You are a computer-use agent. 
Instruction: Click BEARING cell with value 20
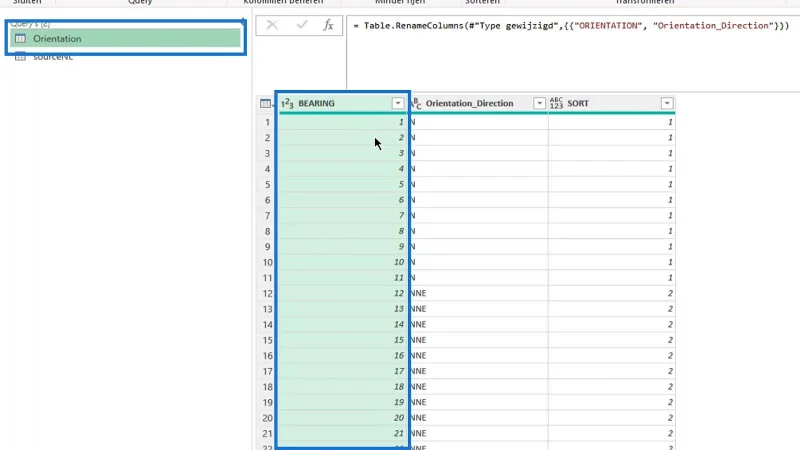click(342, 418)
